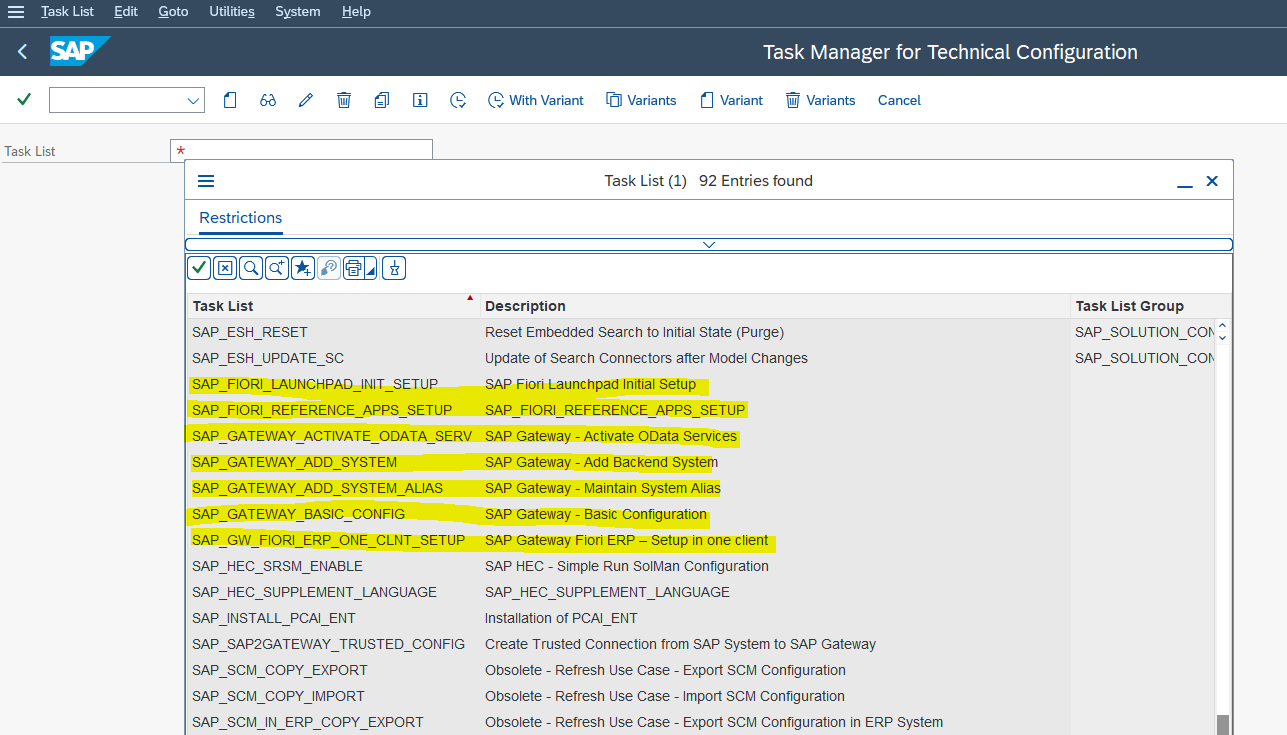Select SAP_FIORI_LAUNCHPAD_INIT_SETUP entry
Screen dimensions: 1287x735
(315, 384)
